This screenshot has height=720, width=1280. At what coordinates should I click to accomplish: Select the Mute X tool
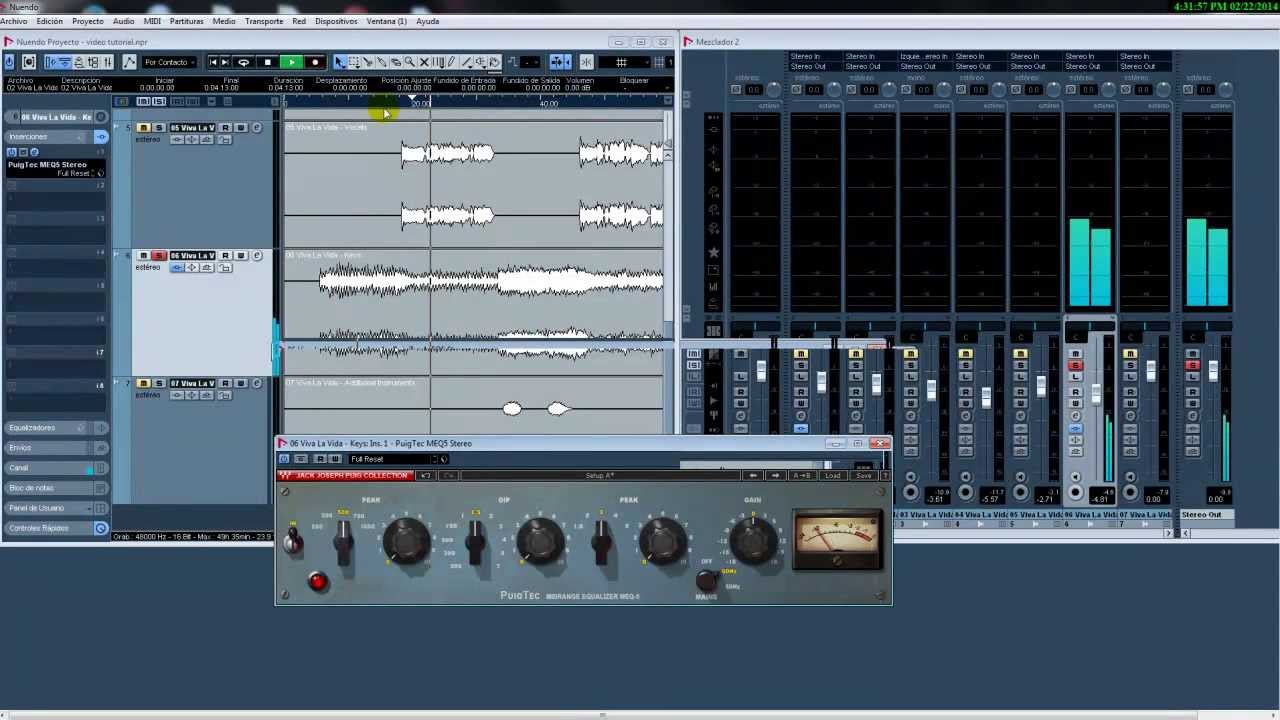(x=423, y=62)
